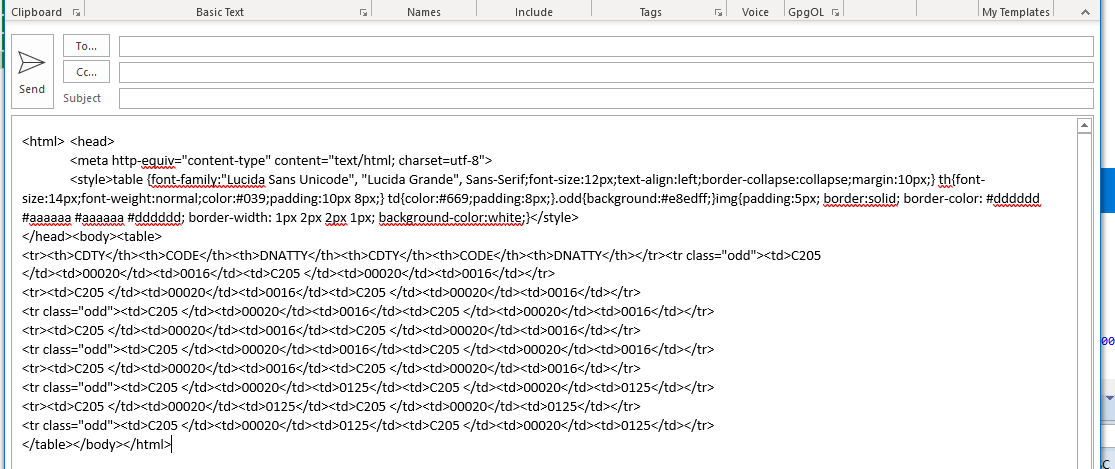The image size is (1115, 469).
Task: Open the address book via To... button
Action: [x=86, y=46]
